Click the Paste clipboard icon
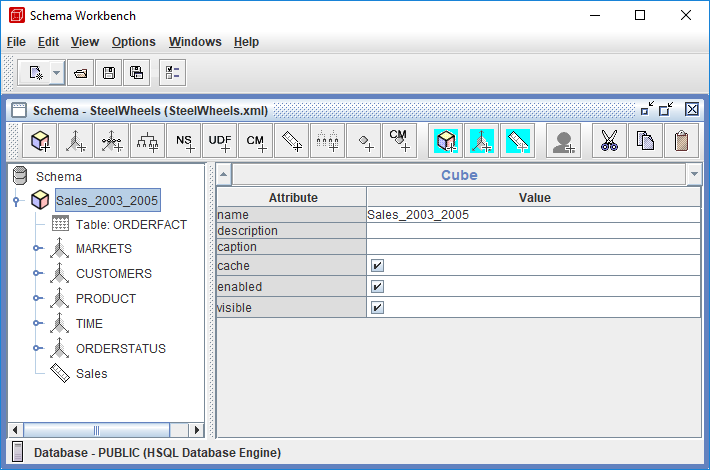Screen dimensions: 710x470 [x=681, y=141]
